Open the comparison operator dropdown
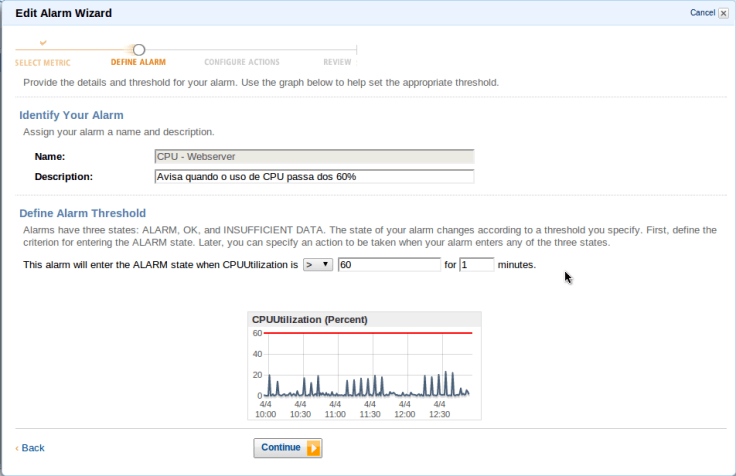The width and height of the screenshot is (736, 476). [318, 265]
